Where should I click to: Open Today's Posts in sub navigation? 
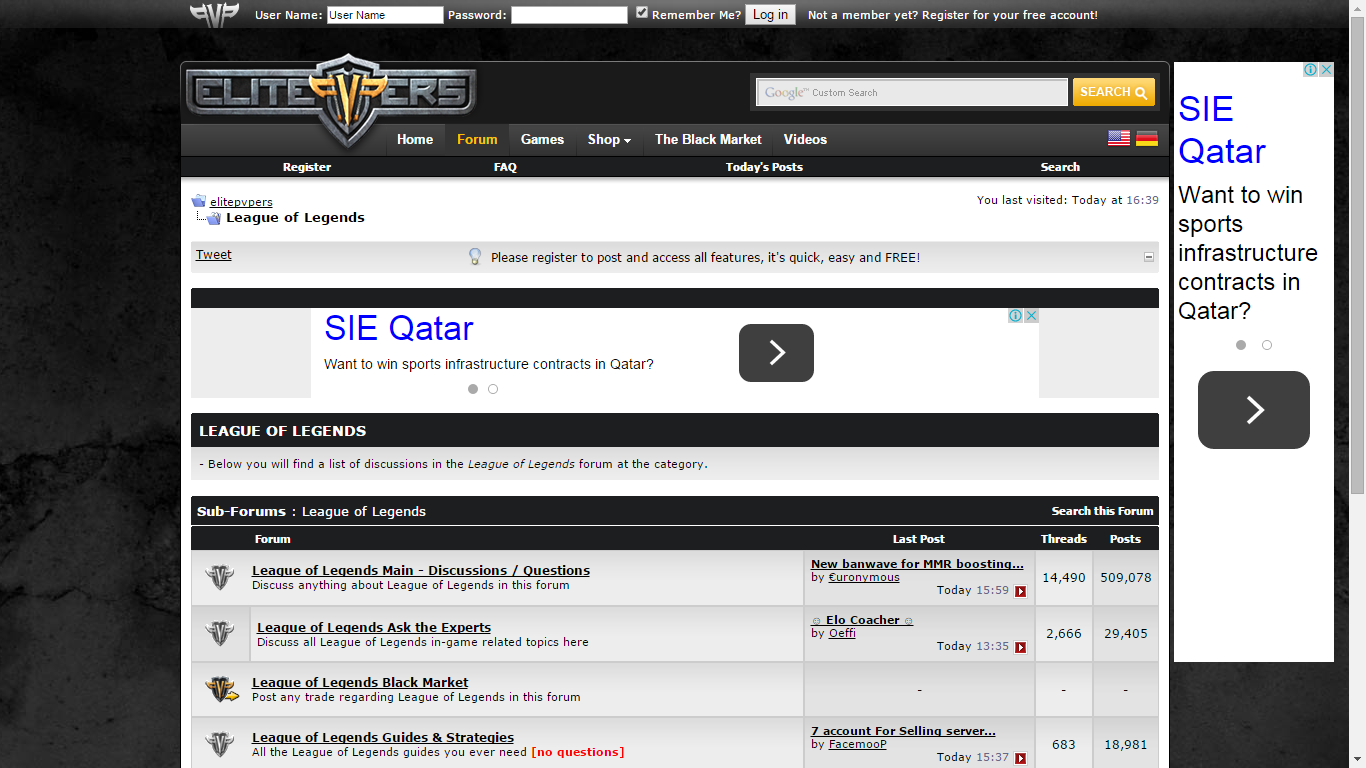click(764, 167)
